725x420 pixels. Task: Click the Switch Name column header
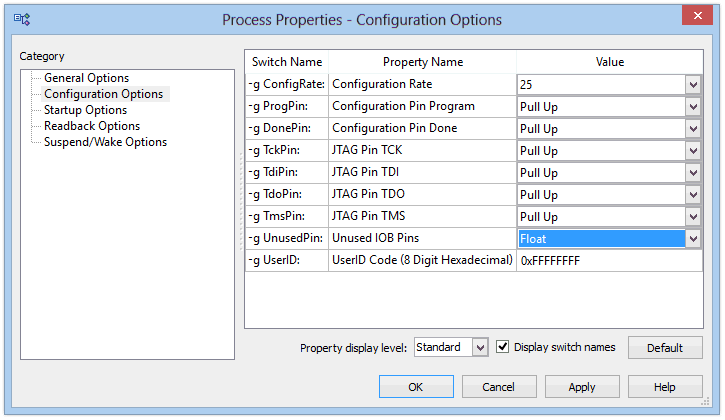pos(287,62)
